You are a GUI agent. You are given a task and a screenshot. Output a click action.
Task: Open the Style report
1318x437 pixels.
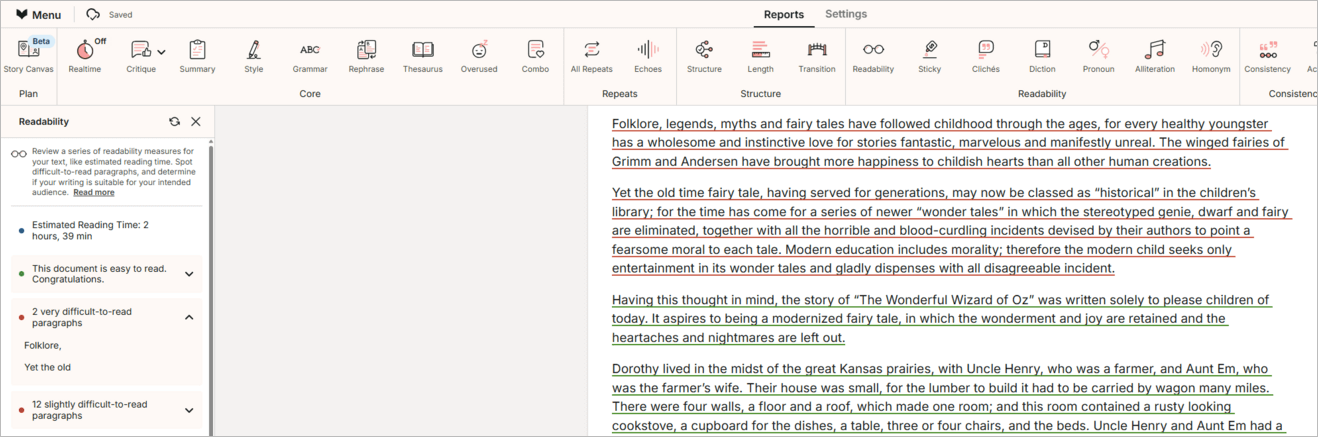(x=254, y=55)
